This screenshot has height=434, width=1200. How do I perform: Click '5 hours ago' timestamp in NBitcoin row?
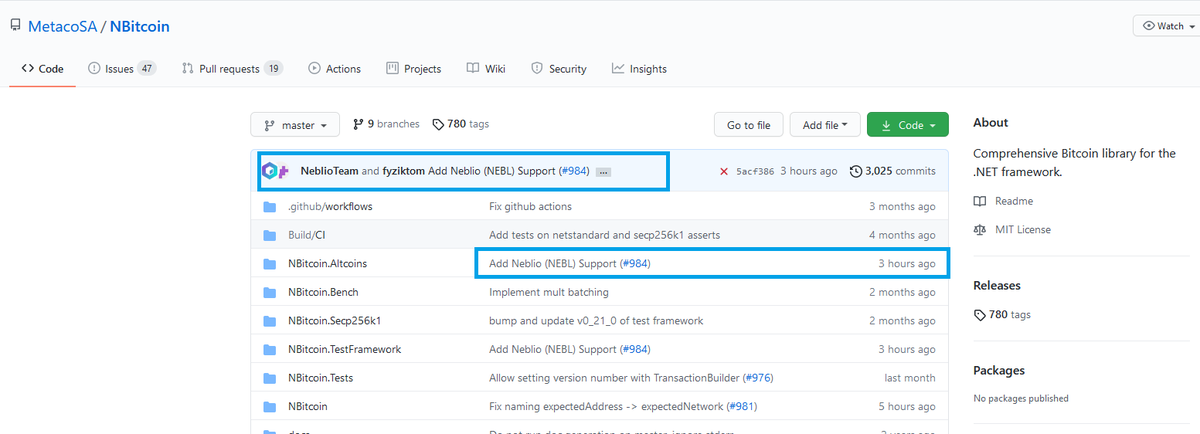[908, 407]
